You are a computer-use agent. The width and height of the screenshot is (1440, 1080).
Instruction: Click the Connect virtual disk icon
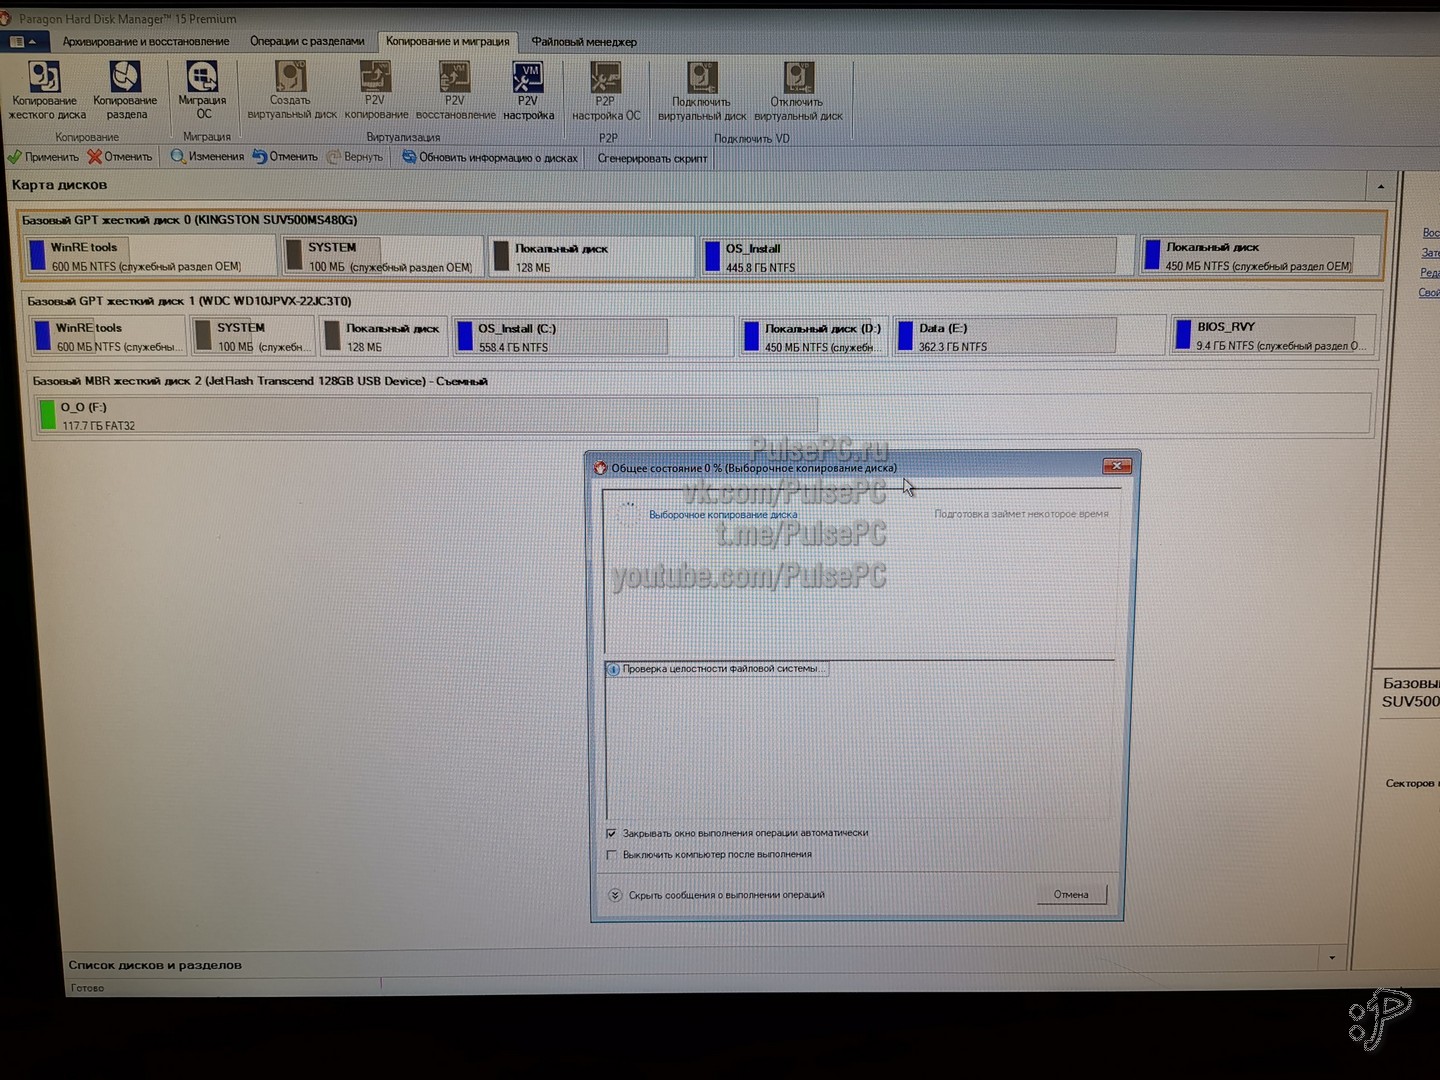coord(701,78)
